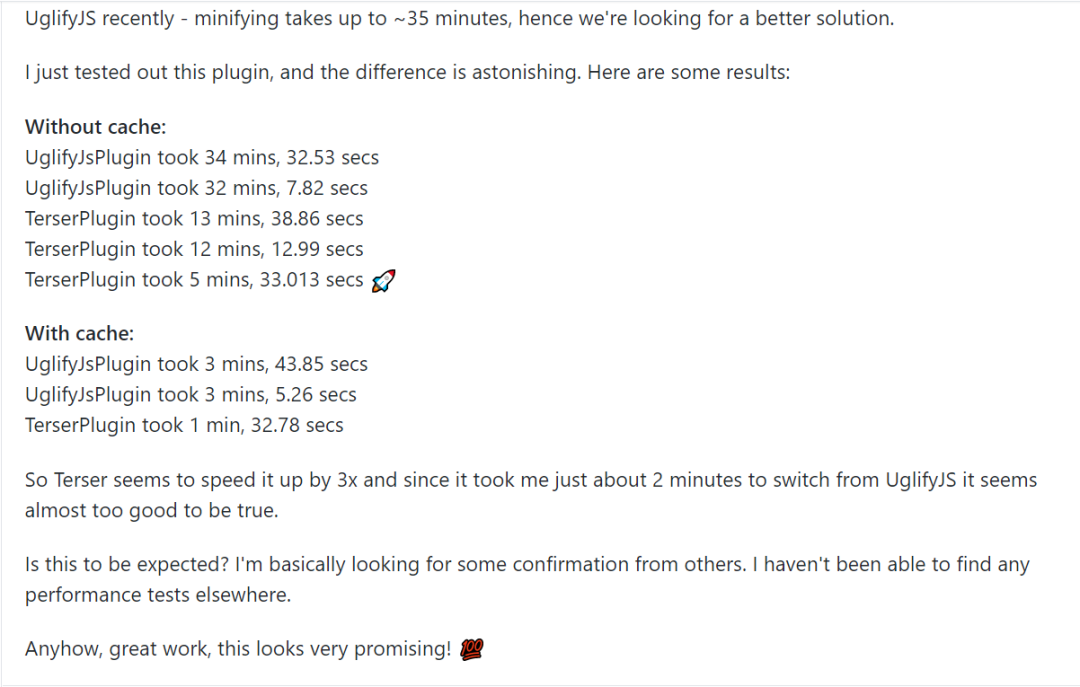Image resolution: width=1080 pixels, height=687 pixels.
Task: Click the text 'So Terser seems to speed it up'
Action: tap(160, 480)
